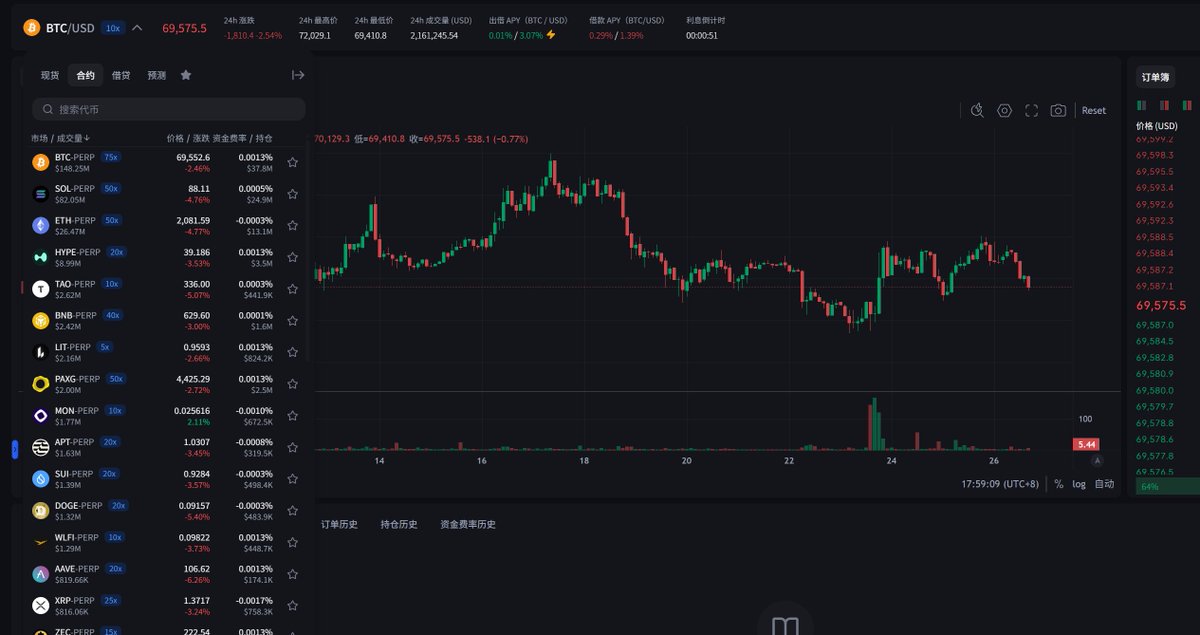Toggle 自动 auto scale on chart

[x=1104, y=484]
